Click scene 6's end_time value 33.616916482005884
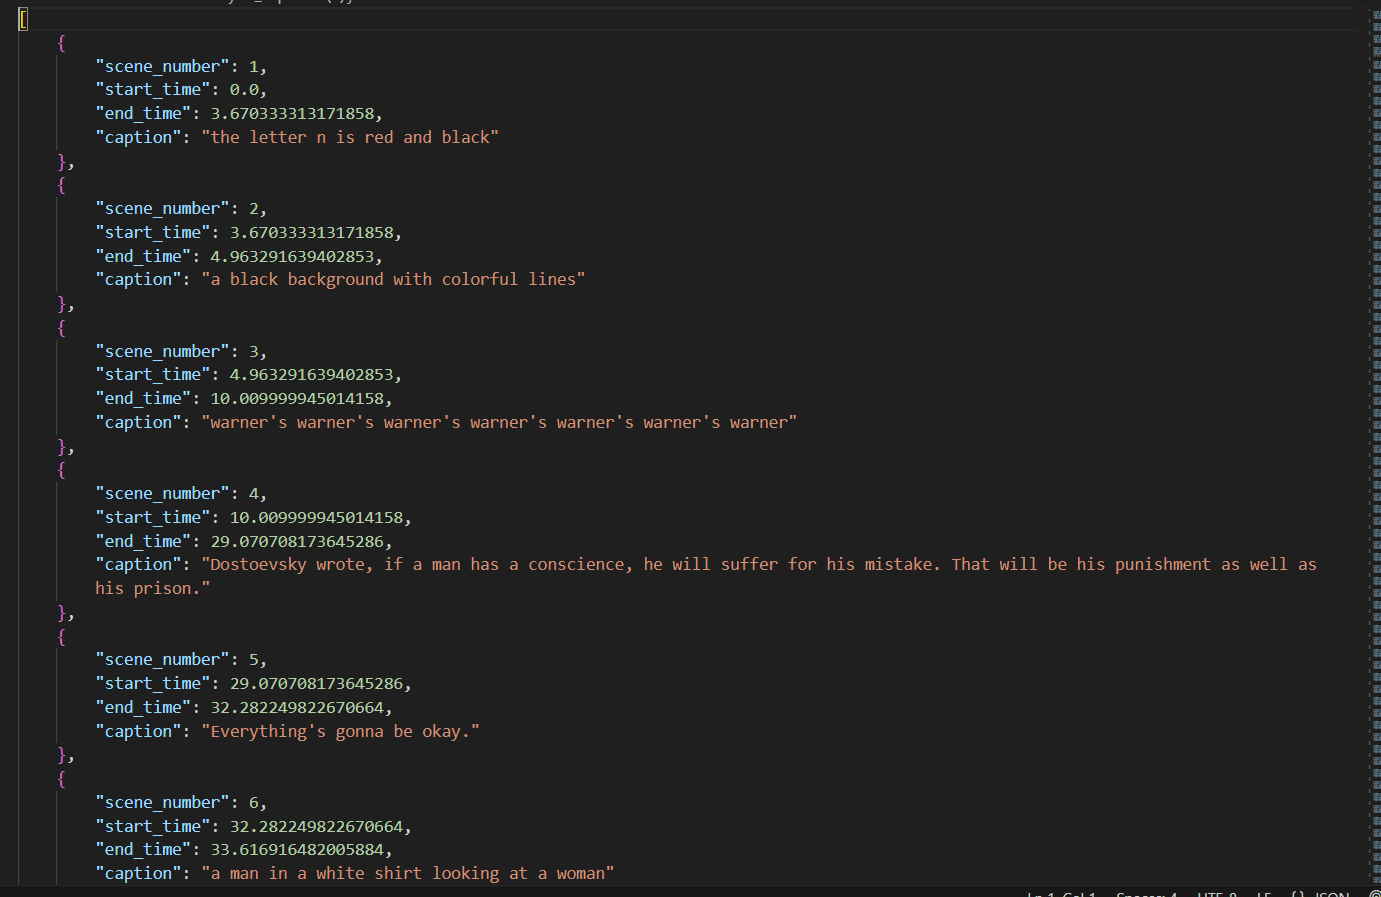 coord(297,850)
